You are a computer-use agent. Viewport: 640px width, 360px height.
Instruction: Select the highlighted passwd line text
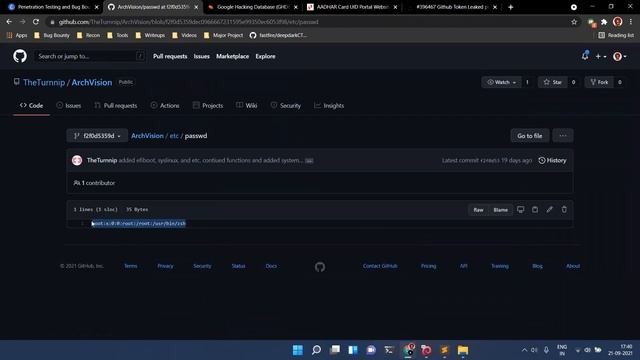tap(139, 224)
